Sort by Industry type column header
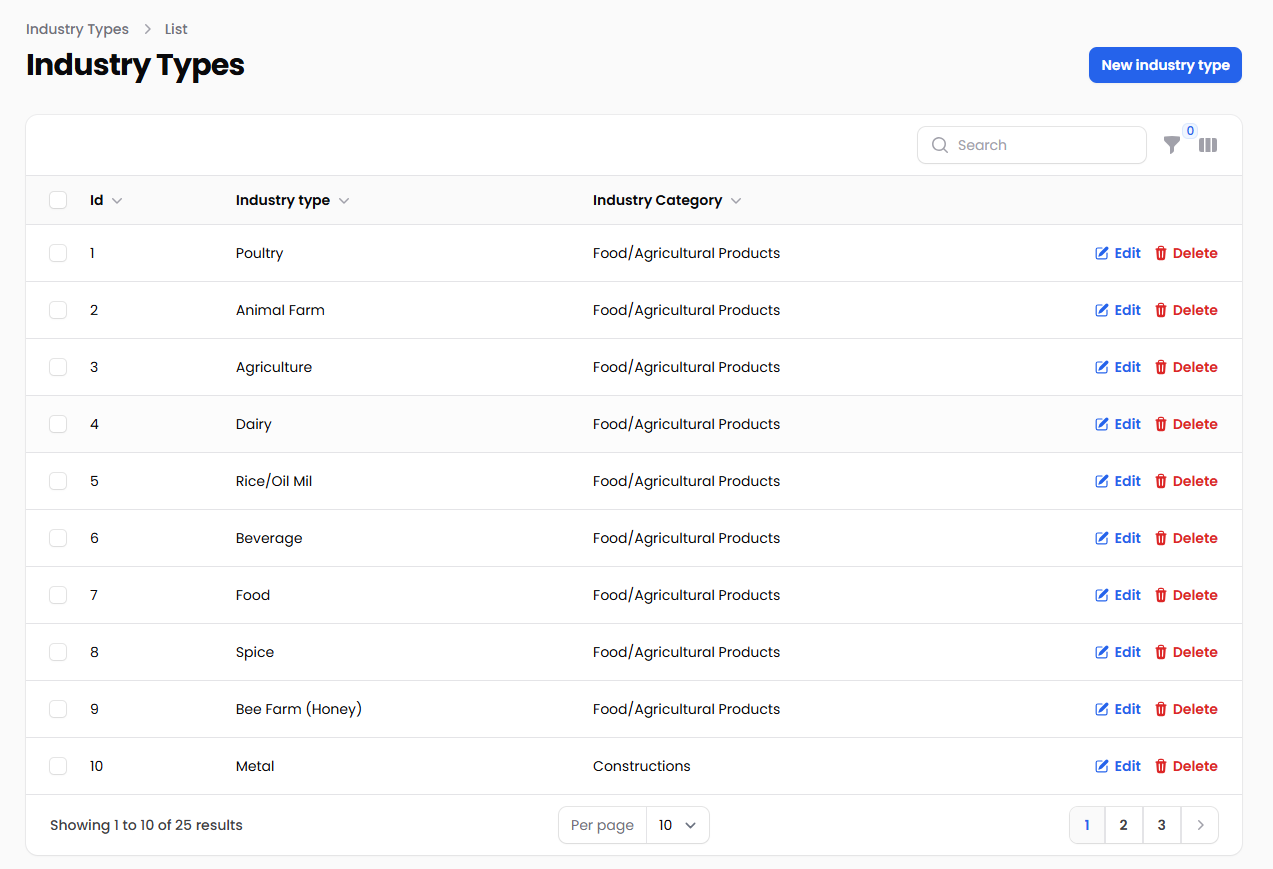The height and width of the screenshot is (869, 1273). [283, 200]
